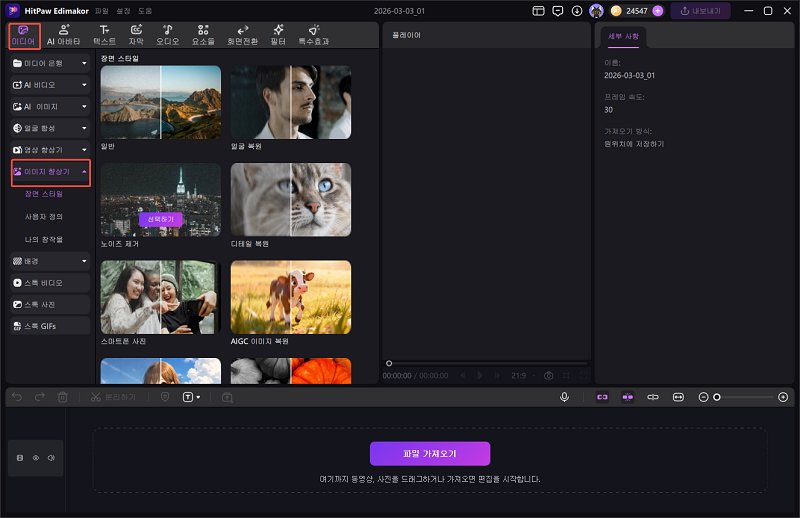Screen dimensions: 800x518
Task: Click the marker shield icon
Action: [165, 397]
